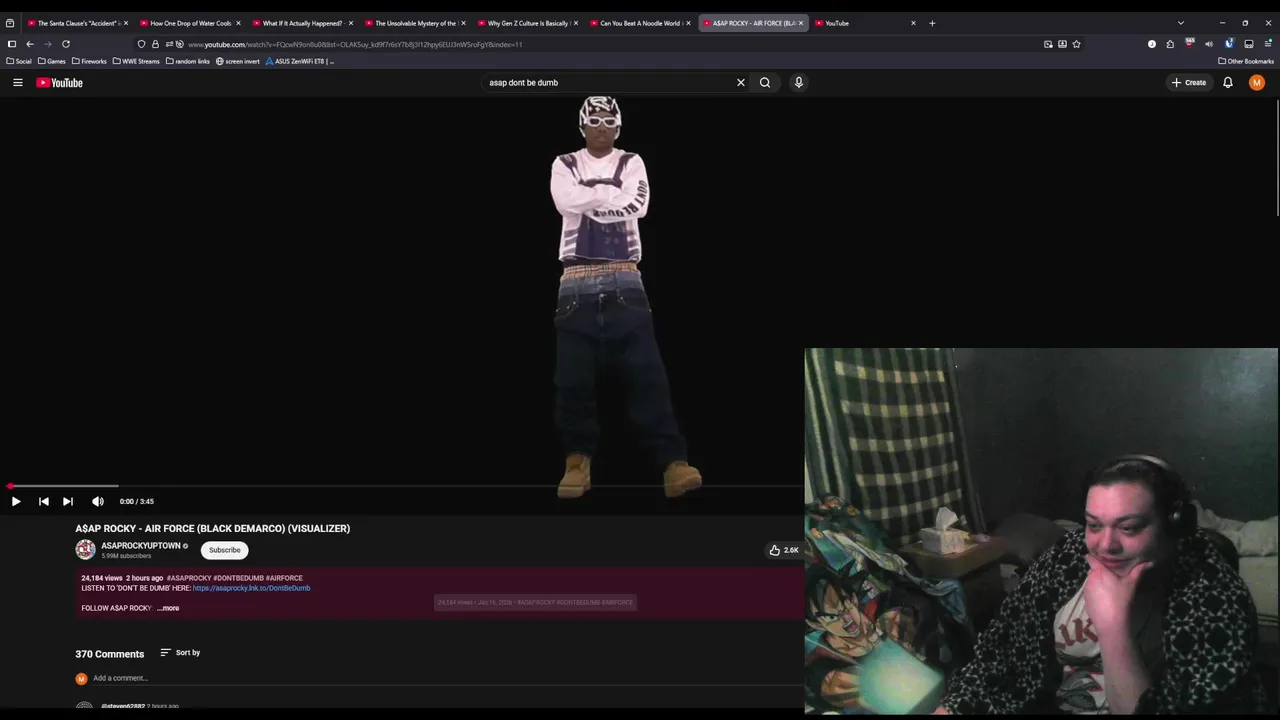Open YouTube notifications bell
Image resolution: width=1280 pixels, height=720 pixels.
1228,83
